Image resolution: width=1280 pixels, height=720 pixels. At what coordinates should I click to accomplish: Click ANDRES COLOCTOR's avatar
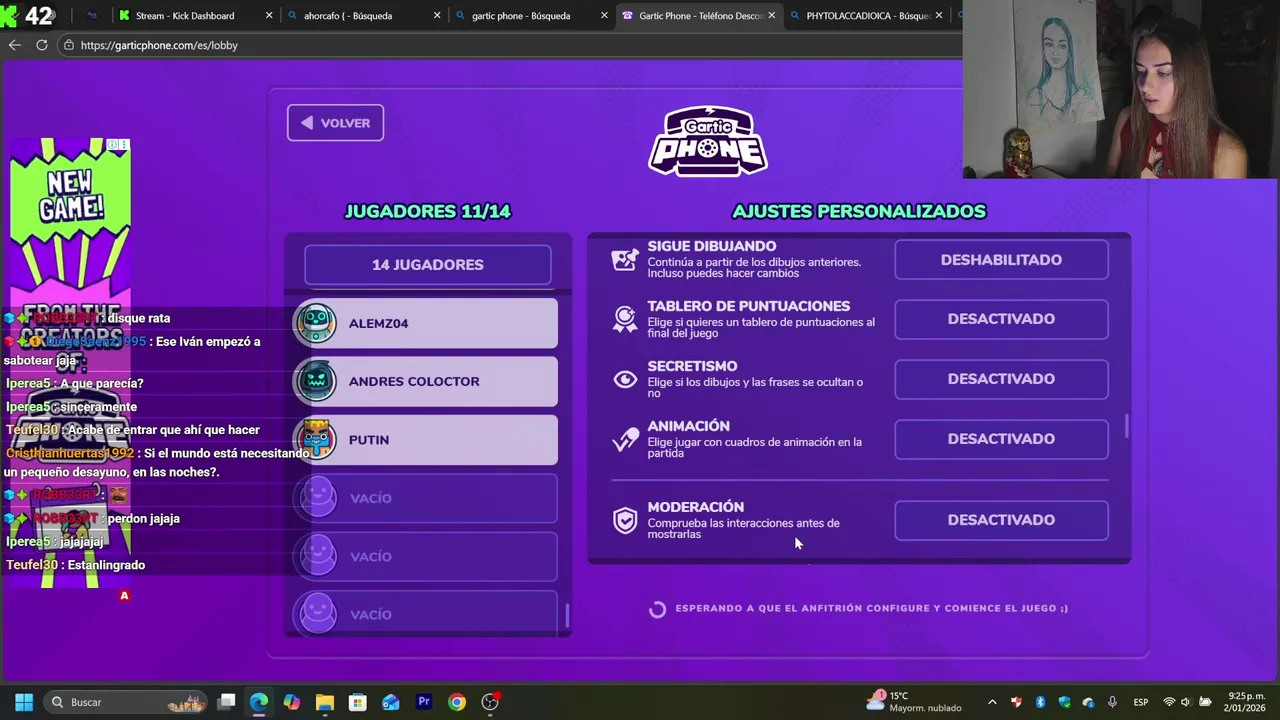(317, 381)
